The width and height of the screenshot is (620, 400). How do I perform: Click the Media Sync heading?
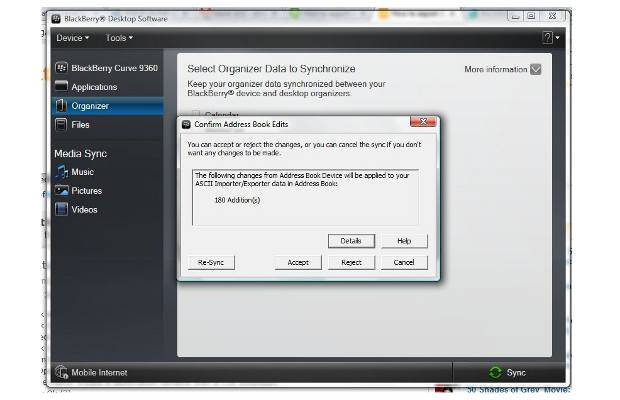[x=81, y=154]
